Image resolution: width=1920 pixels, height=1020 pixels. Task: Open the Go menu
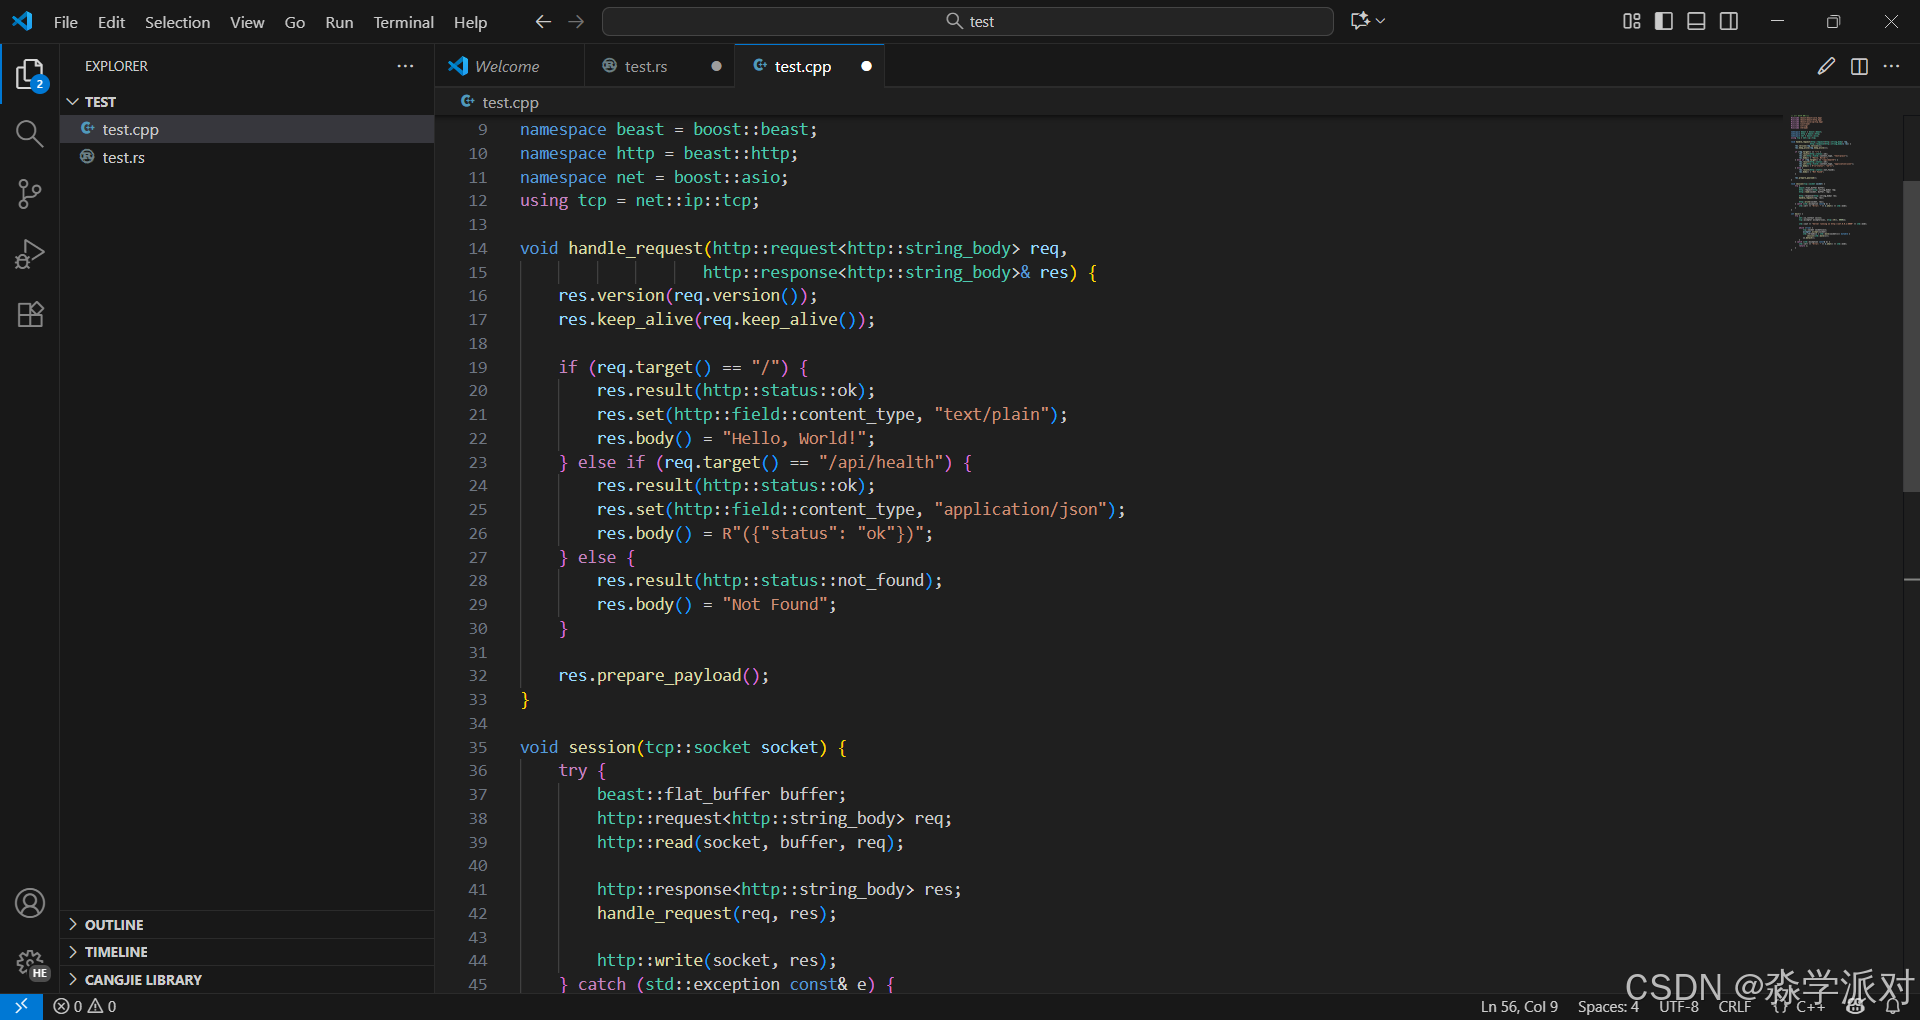pos(295,22)
